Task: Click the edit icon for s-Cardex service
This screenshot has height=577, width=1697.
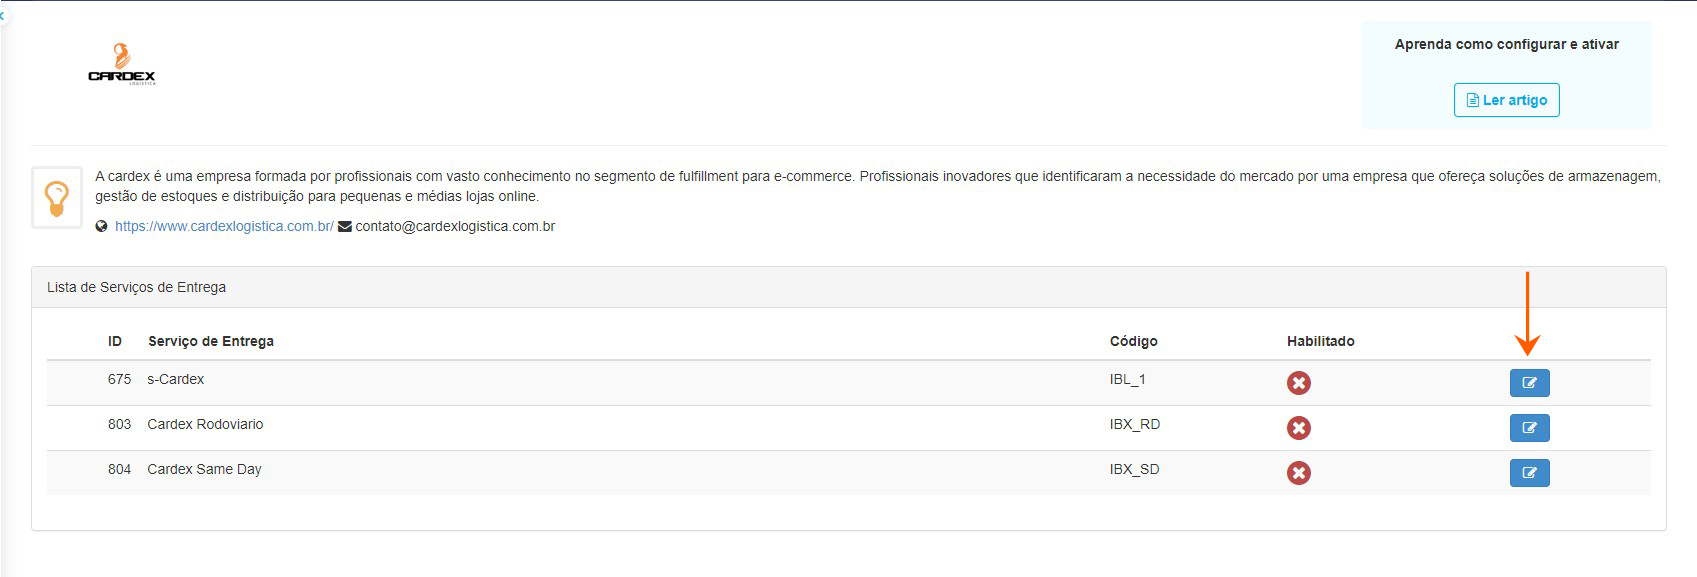Action: [1529, 383]
